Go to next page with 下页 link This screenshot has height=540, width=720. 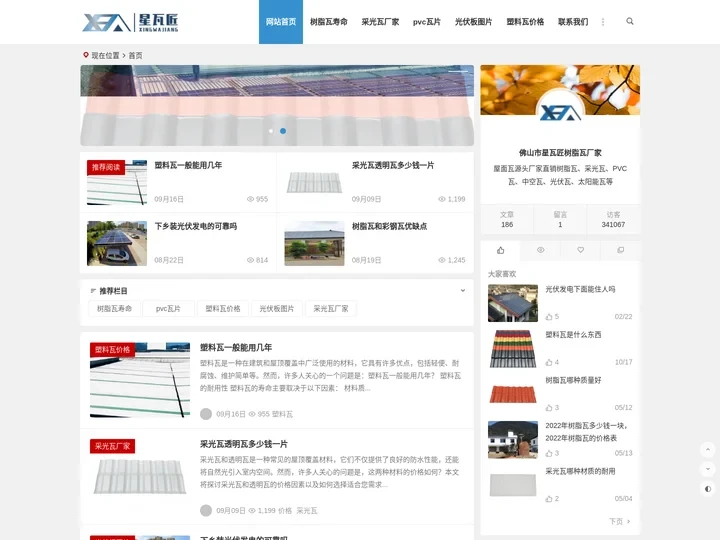click(619, 521)
